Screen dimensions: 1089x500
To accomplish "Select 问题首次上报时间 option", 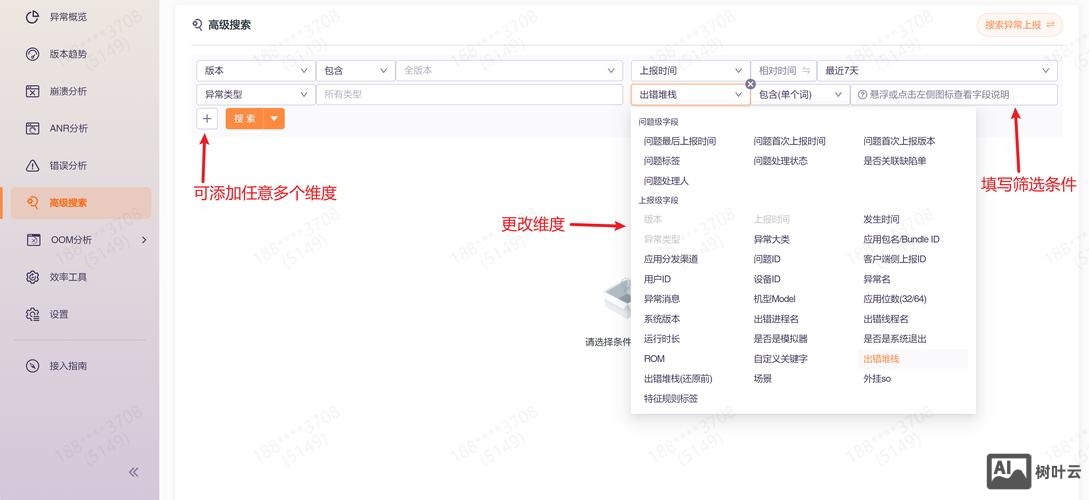I will point(789,141).
